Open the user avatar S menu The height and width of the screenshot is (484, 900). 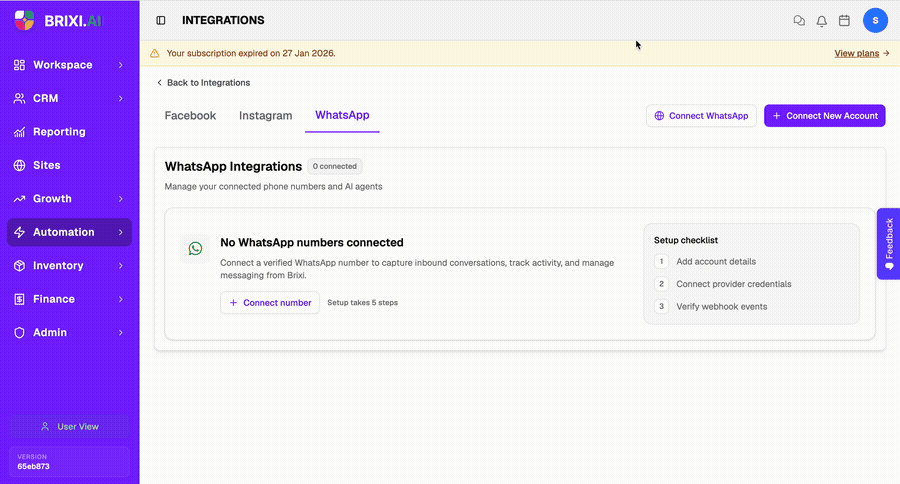(875, 21)
